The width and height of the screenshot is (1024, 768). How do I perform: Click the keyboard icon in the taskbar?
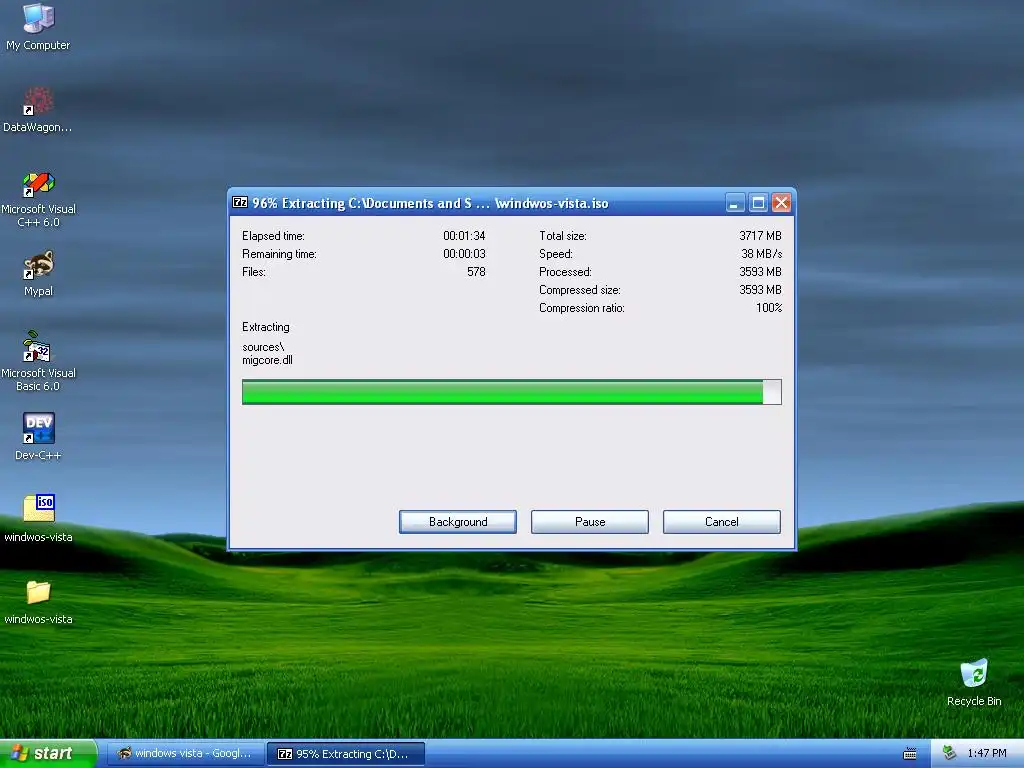[910, 754]
